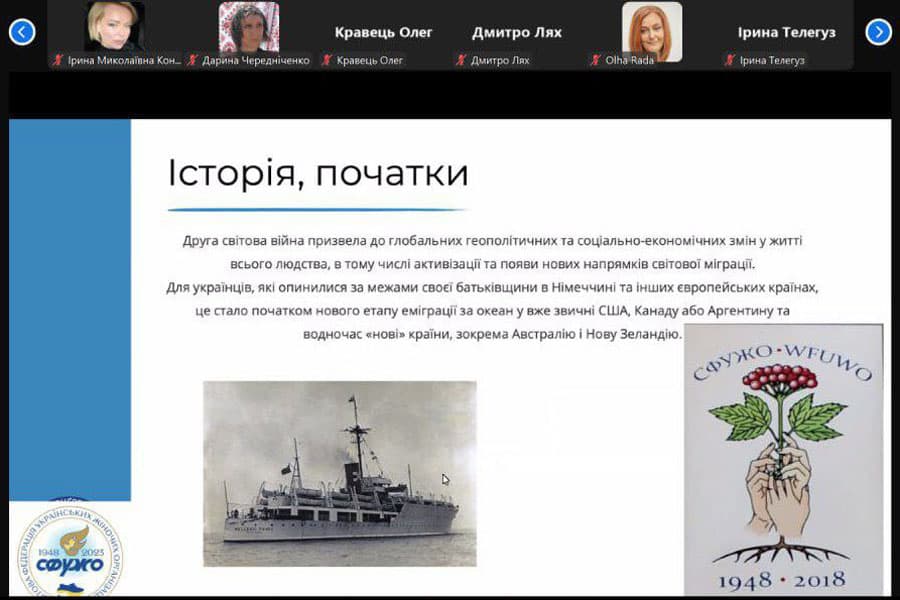Screen dimensions: 900x600
Task: Click the blue right arrow to see more participants
Action: pyautogui.click(x=877, y=32)
